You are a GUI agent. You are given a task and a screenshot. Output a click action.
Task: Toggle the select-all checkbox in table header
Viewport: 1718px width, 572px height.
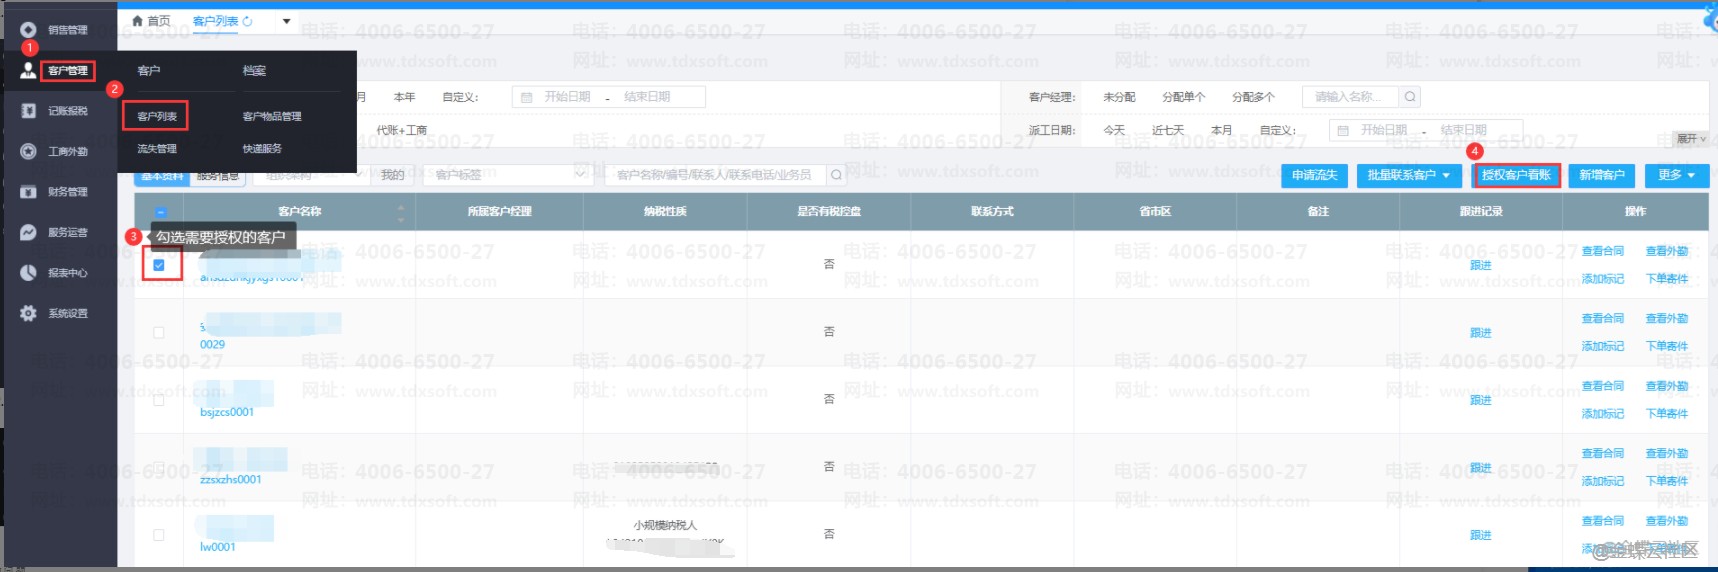click(x=161, y=212)
